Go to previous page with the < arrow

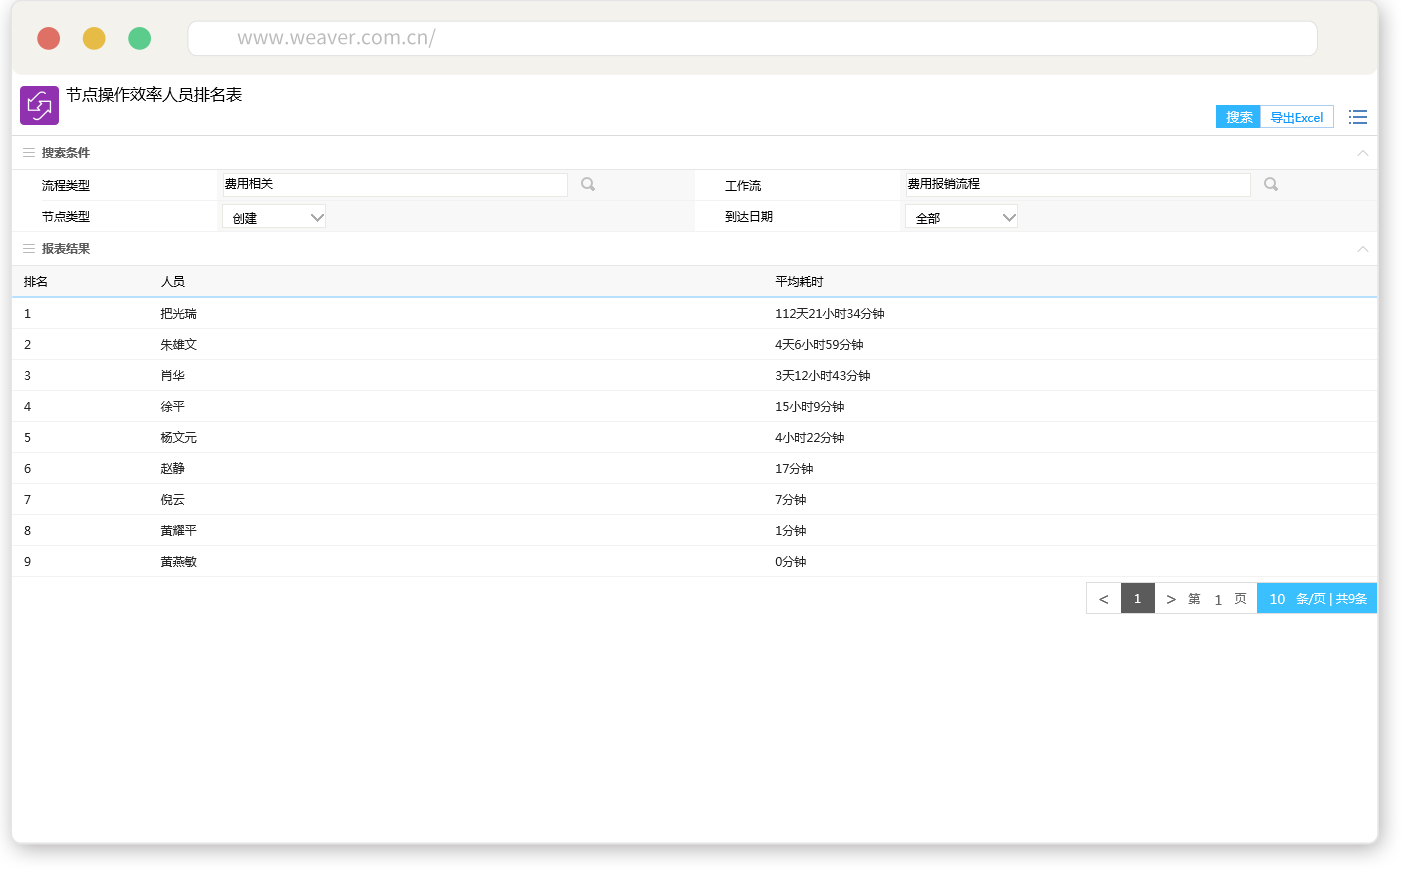pyautogui.click(x=1103, y=599)
